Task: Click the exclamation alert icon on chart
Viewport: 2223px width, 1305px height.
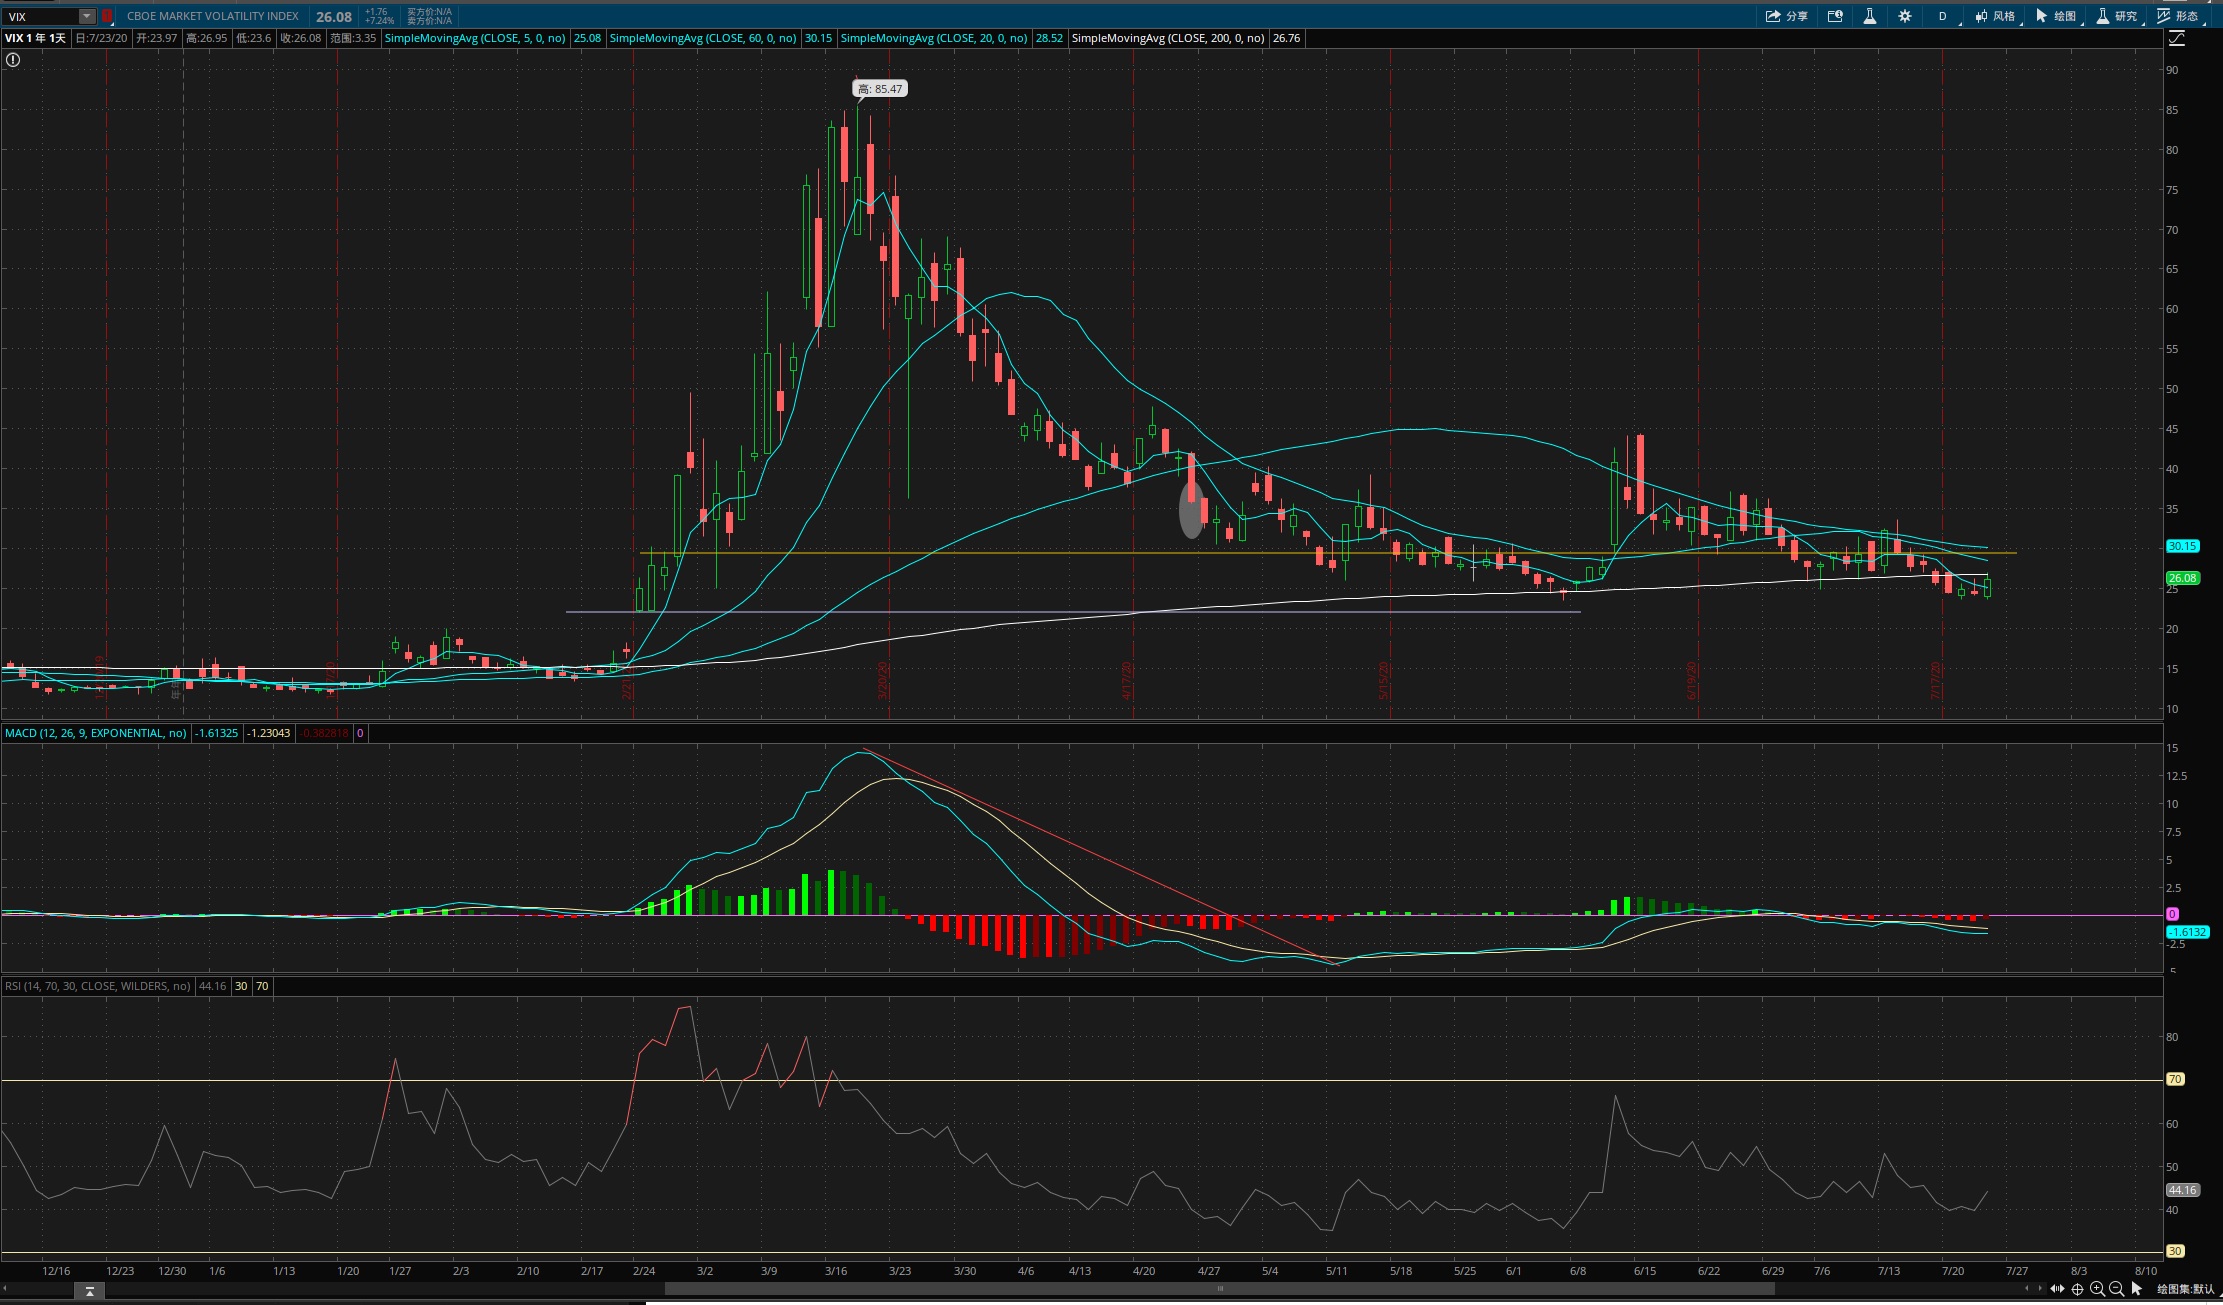Action: coord(13,60)
